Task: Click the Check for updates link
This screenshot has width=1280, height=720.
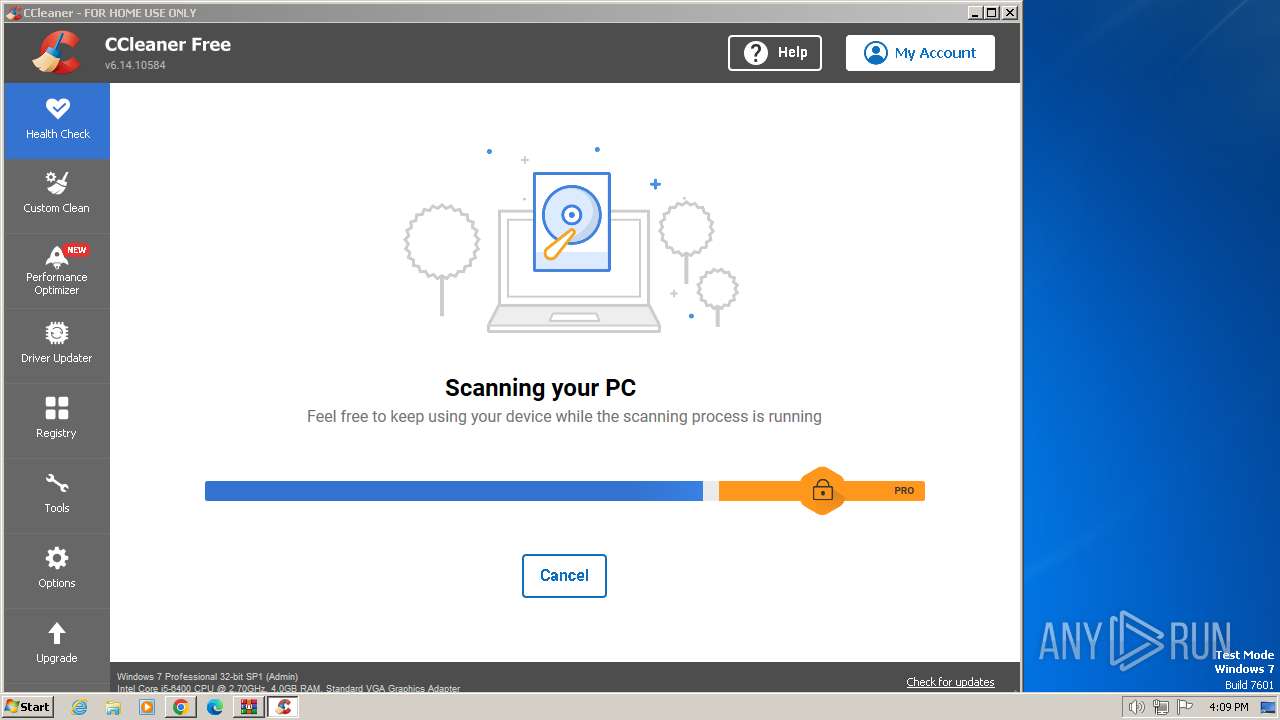Action: [x=950, y=682]
